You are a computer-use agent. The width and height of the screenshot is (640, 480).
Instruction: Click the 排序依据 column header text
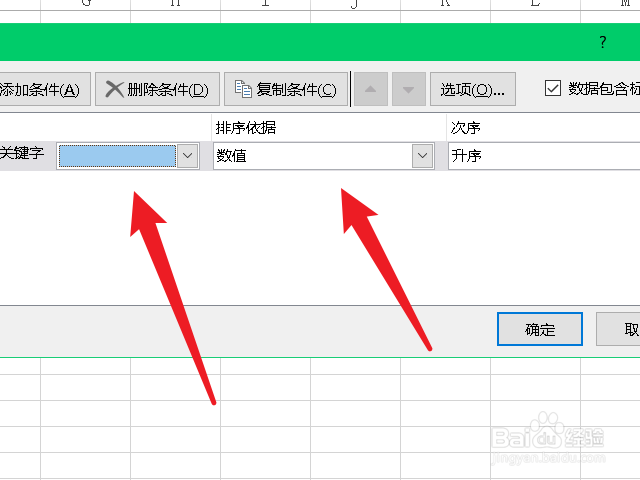click(x=246, y=128)
